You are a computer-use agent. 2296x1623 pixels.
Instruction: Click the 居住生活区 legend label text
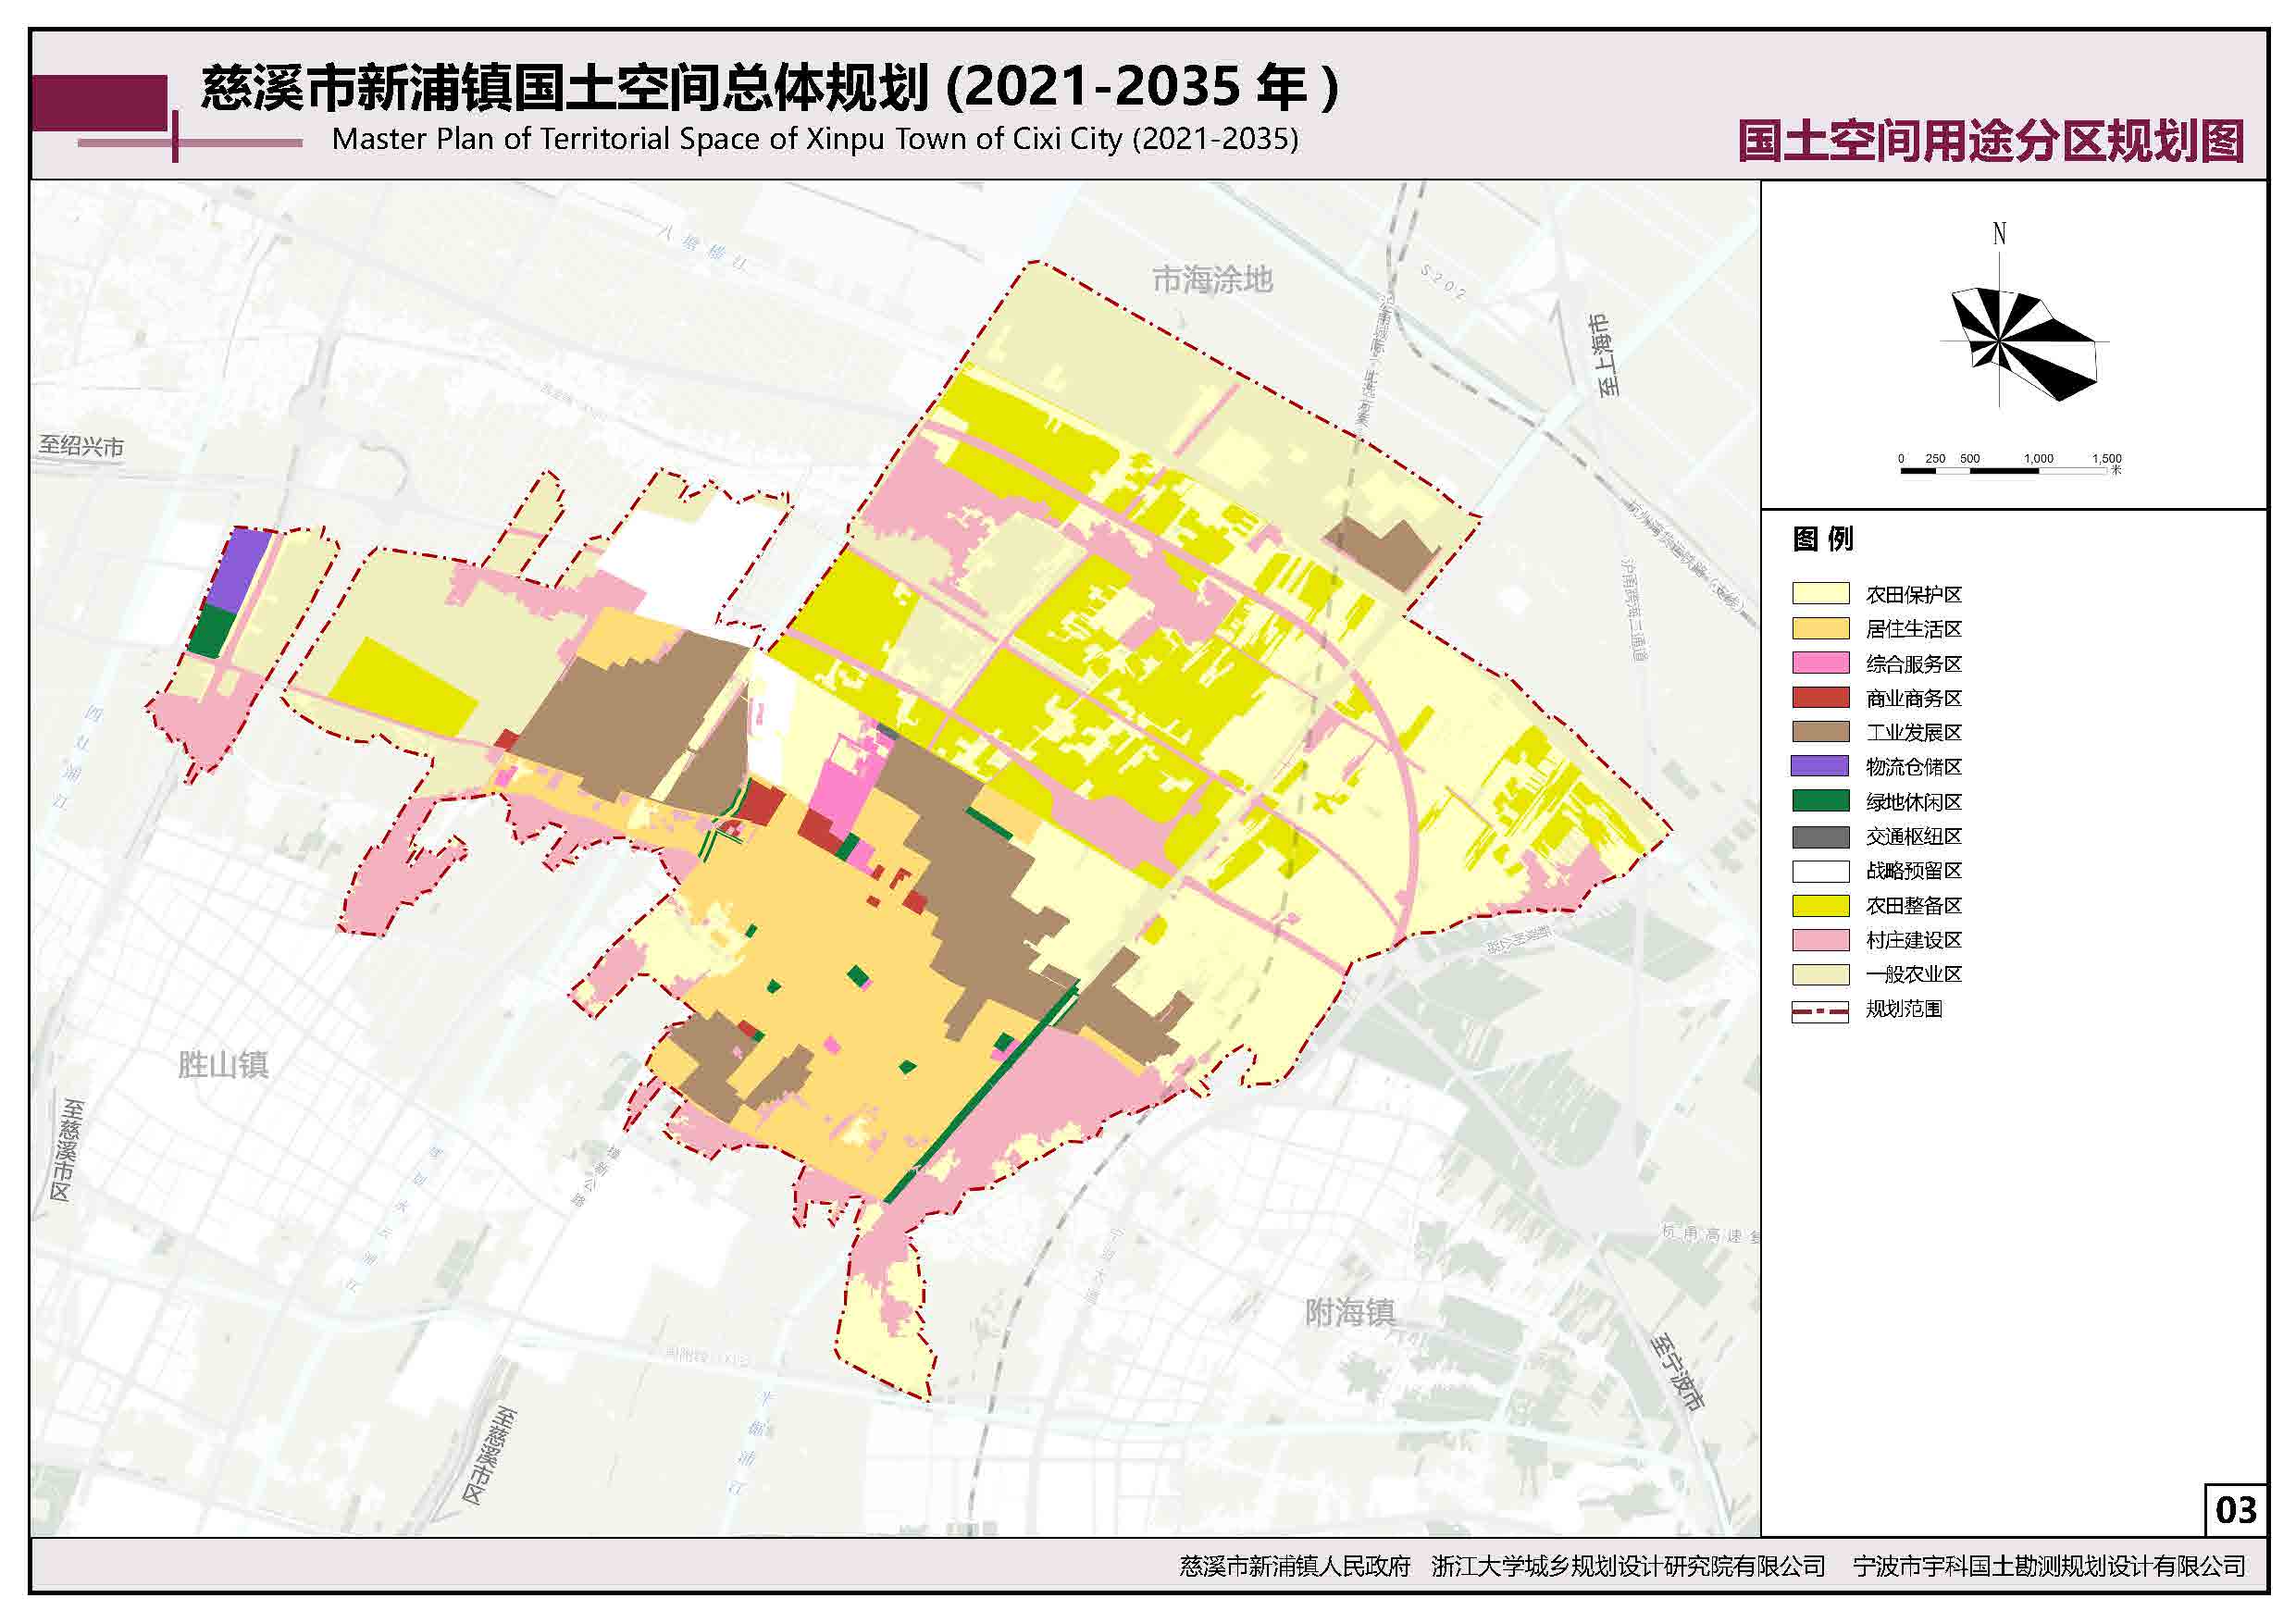[1913, 629]
